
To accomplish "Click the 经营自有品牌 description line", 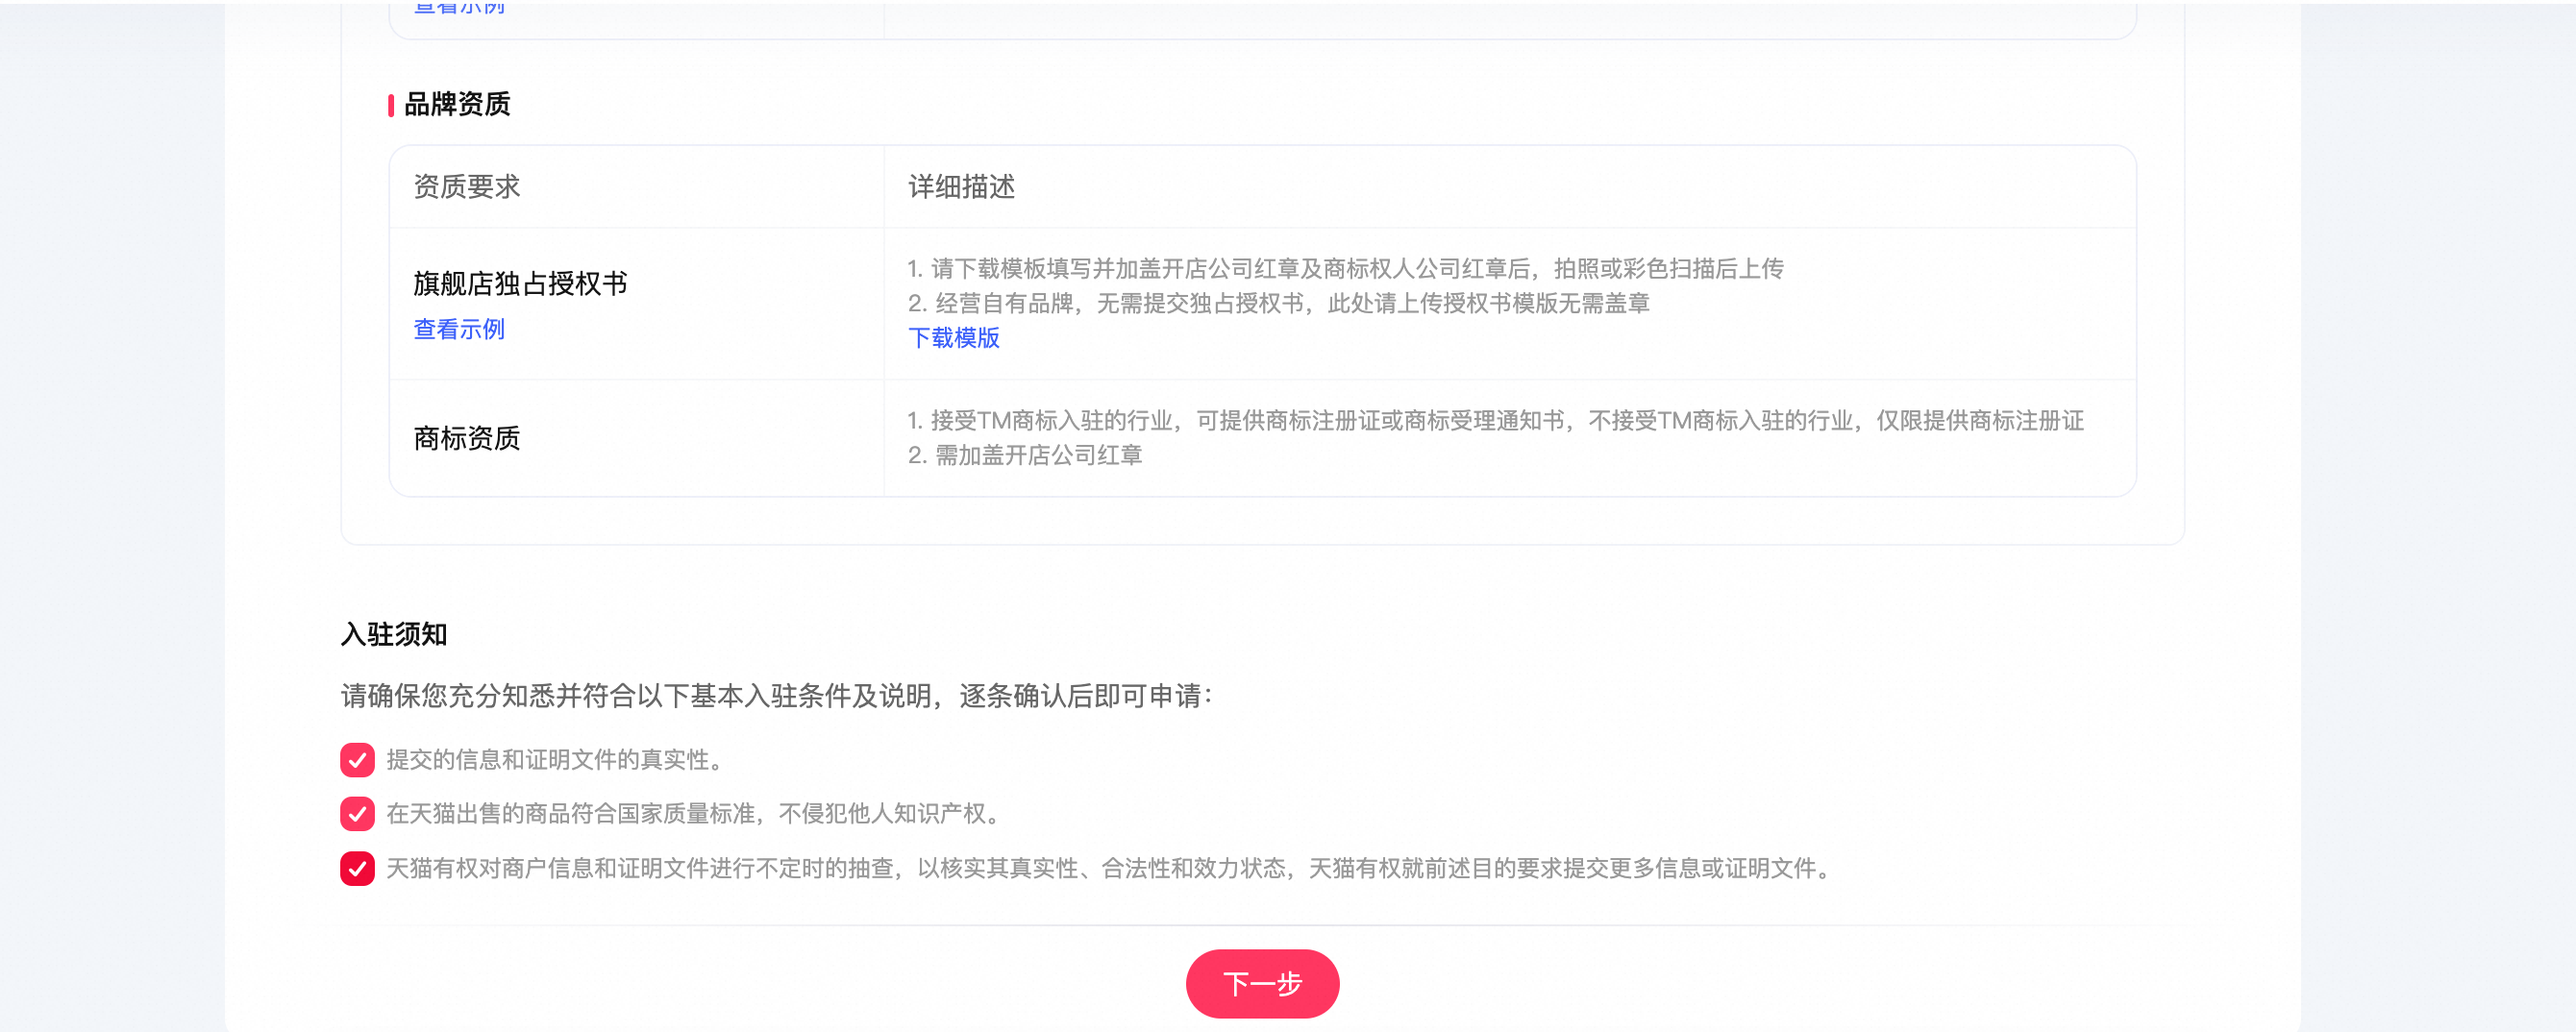I will click(x=1278, y=303).
